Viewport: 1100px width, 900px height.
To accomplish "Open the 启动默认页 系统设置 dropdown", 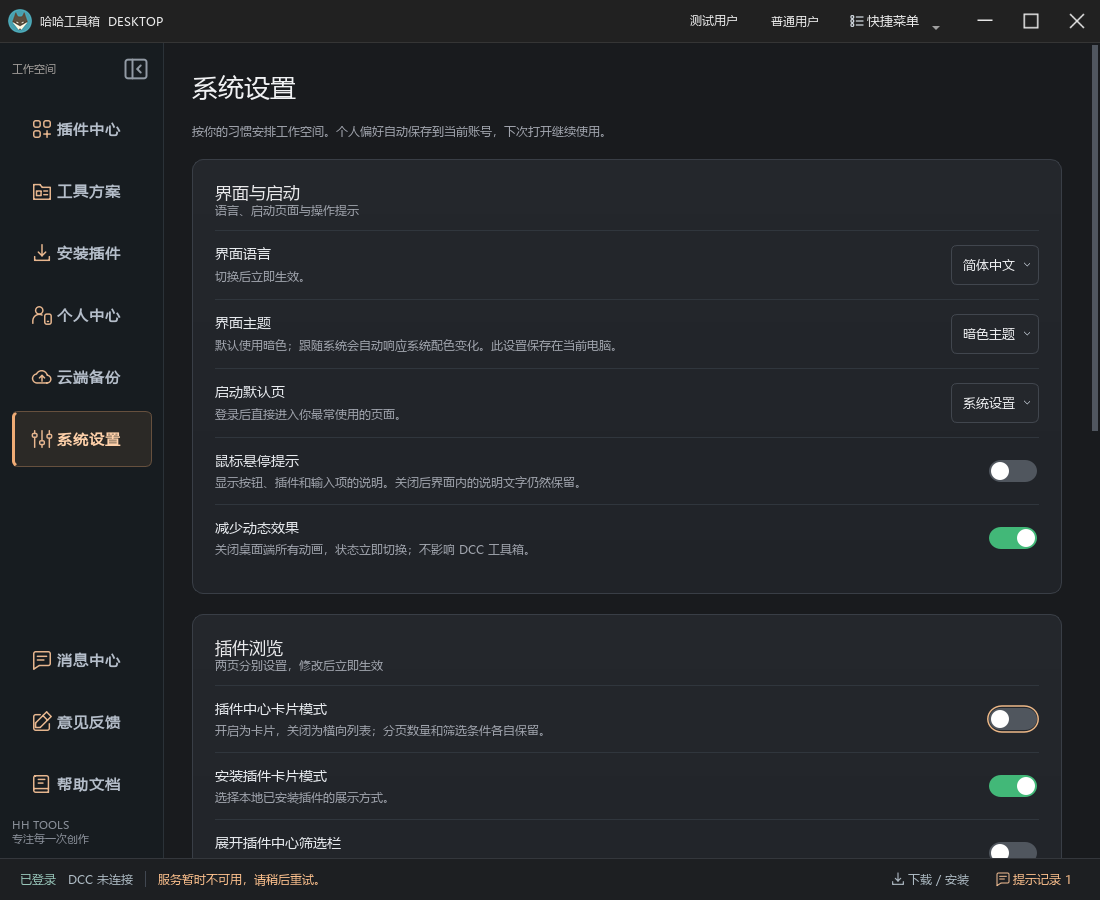I will 994,403.
